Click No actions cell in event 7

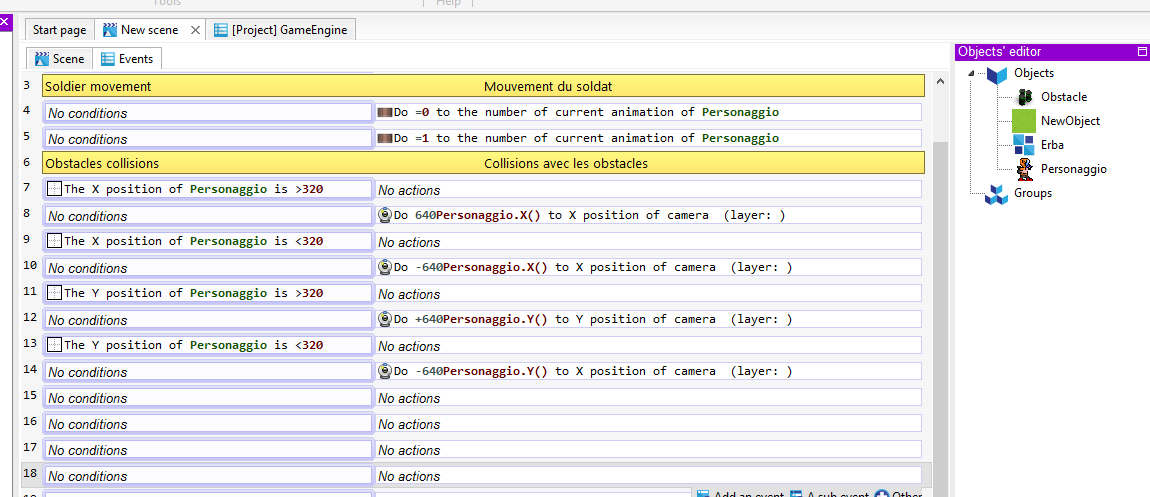tap(648, 190)
